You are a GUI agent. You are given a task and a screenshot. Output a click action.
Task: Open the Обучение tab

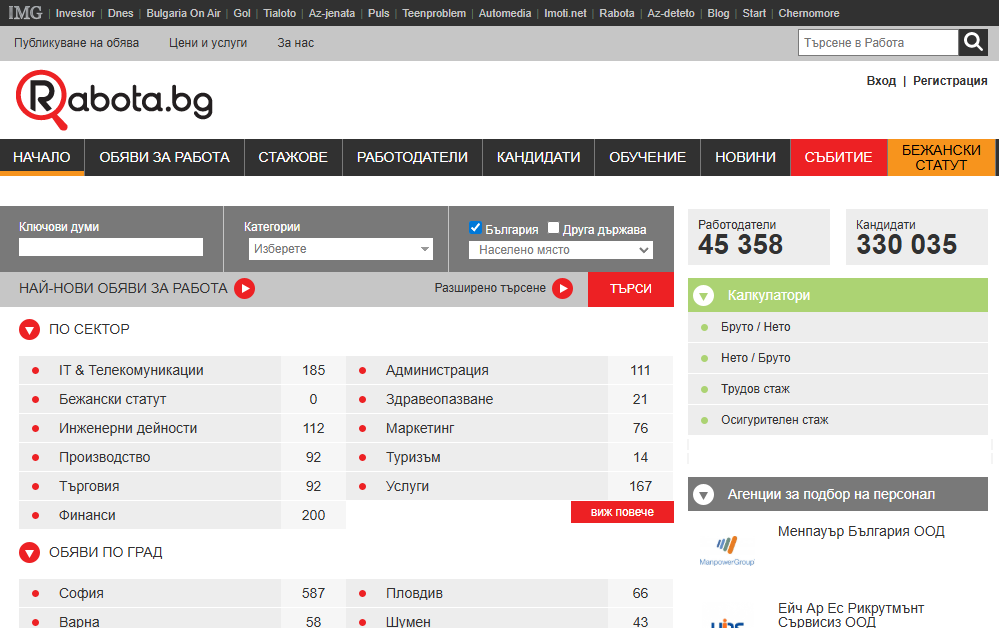(647, 157)
